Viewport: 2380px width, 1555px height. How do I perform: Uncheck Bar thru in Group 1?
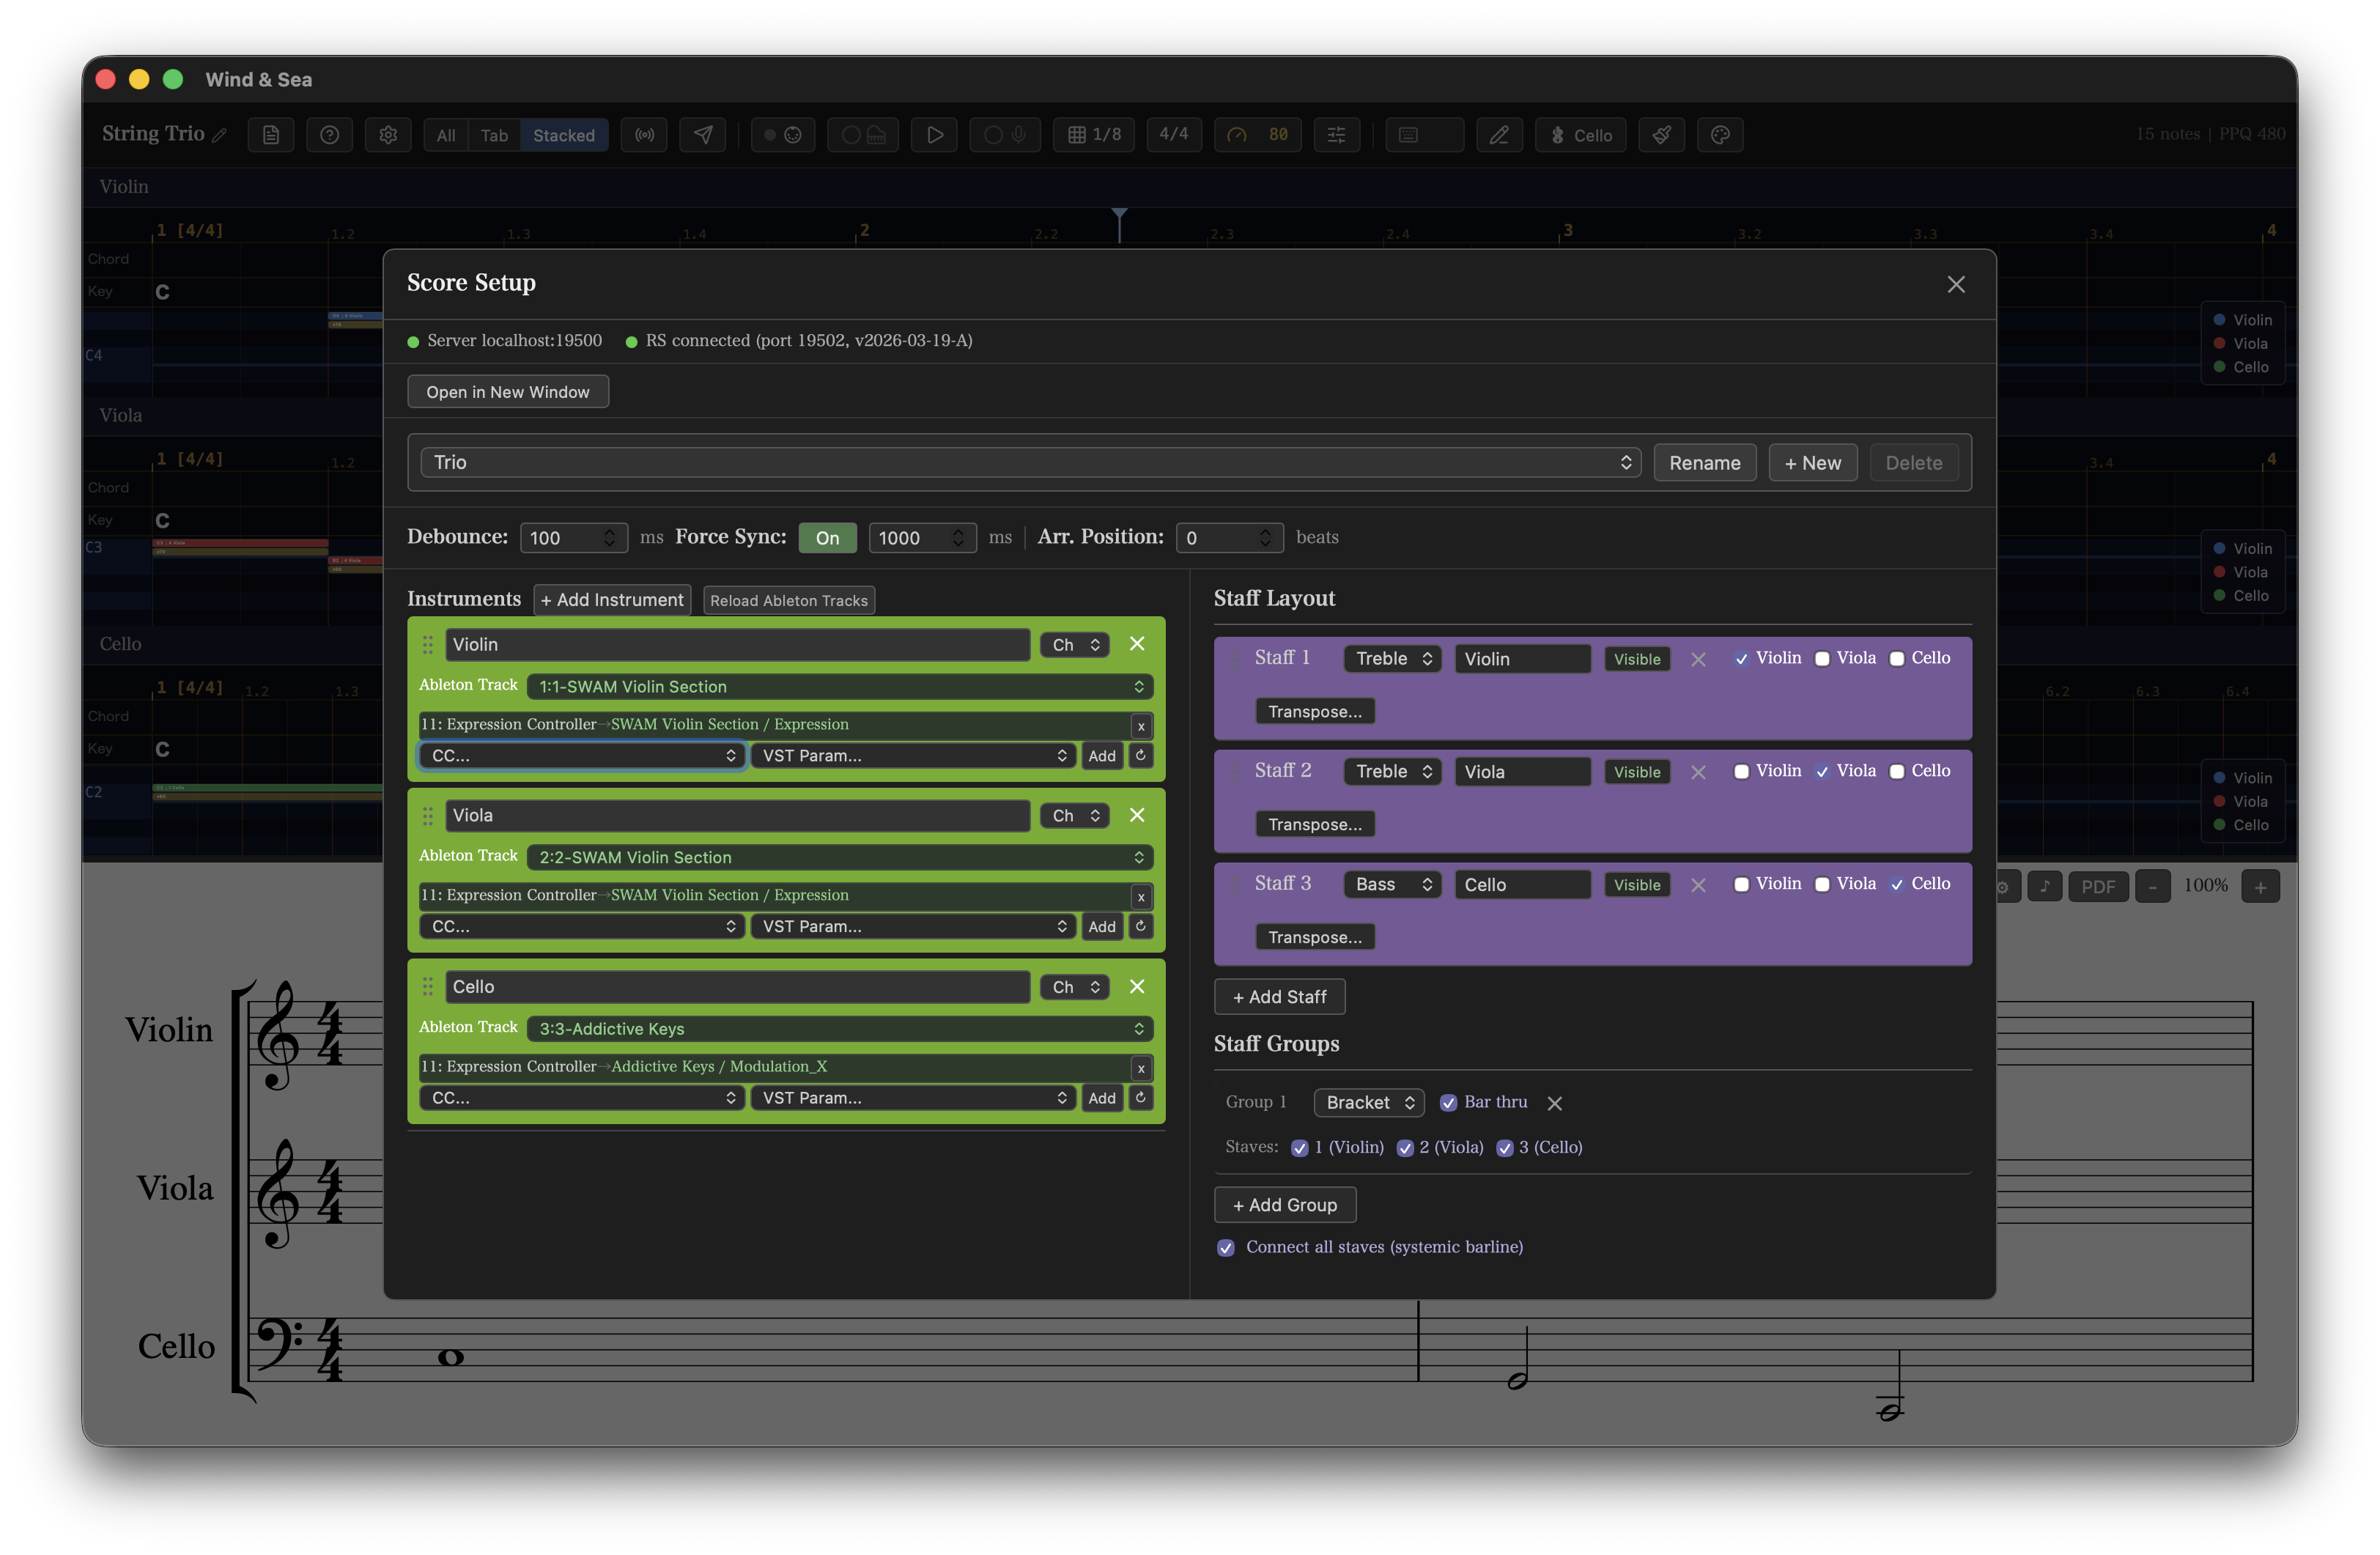pos(1448,1102)
